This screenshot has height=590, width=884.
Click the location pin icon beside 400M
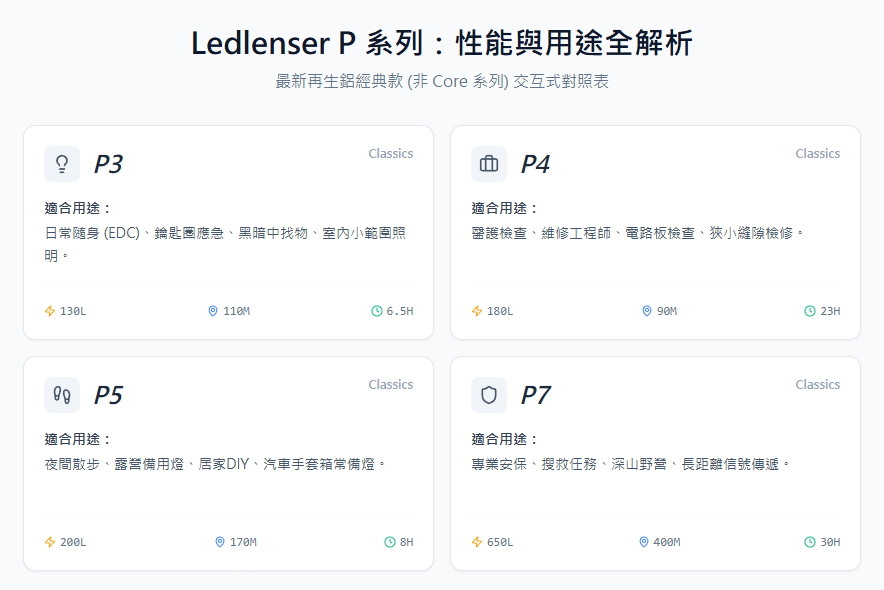[x=644, y=542]
